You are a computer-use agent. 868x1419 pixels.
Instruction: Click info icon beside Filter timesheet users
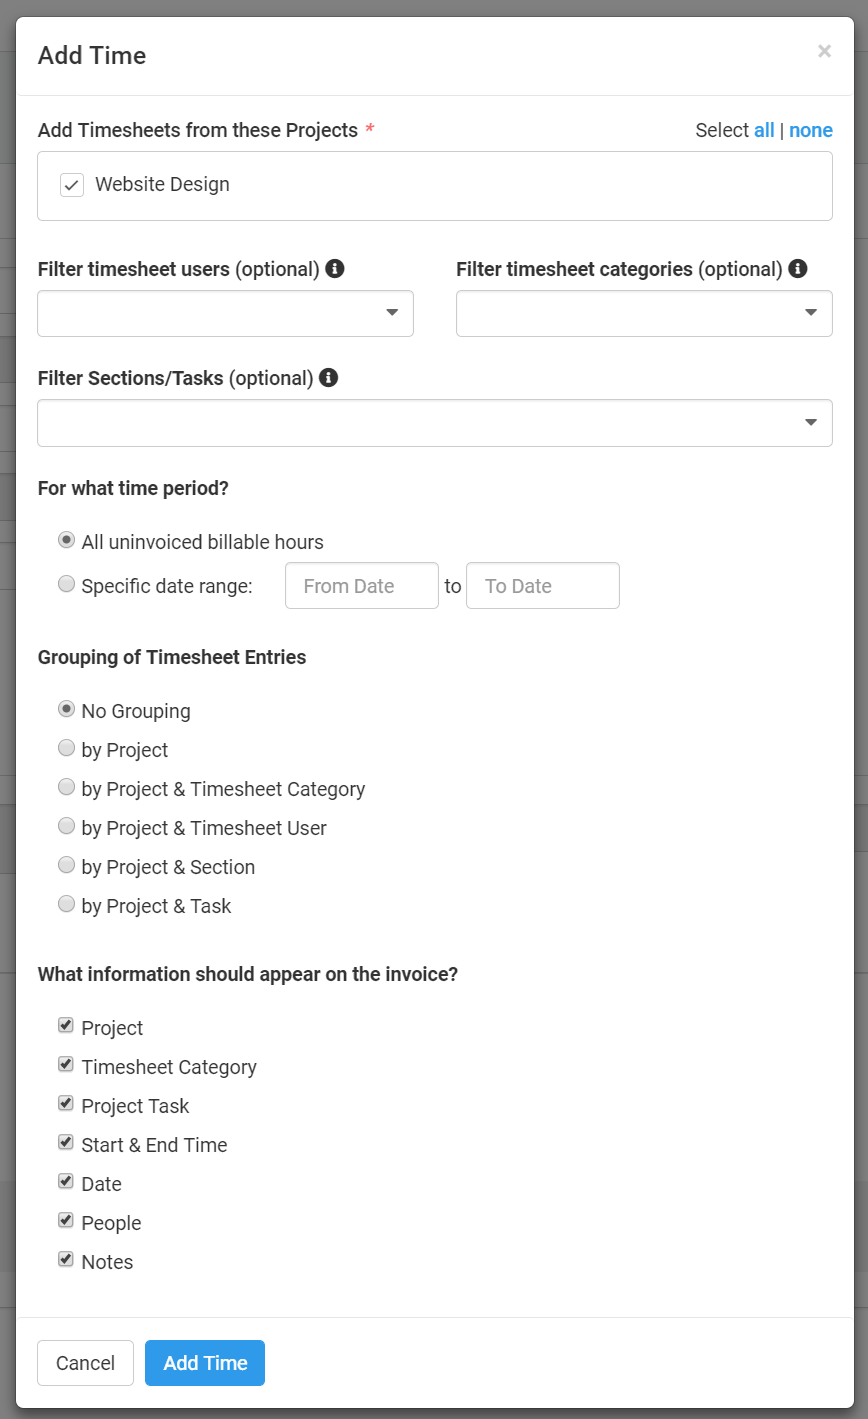335,268
